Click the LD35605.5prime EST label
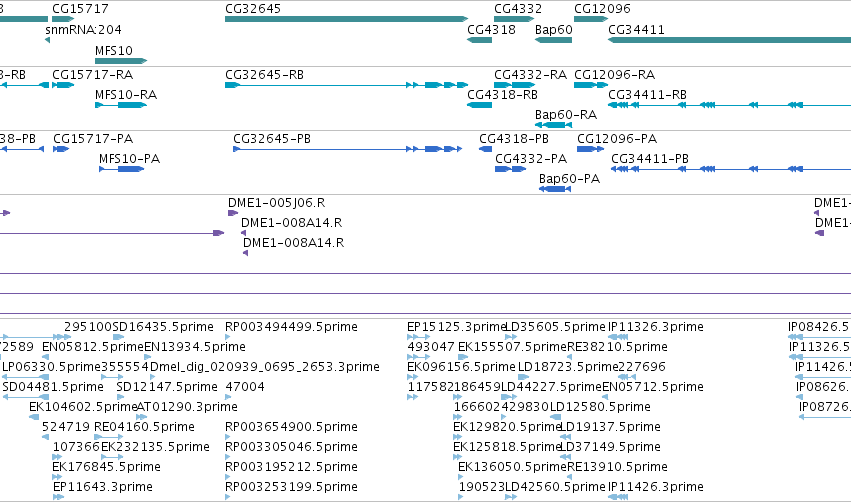This screenshot has height=502, width=851. coord(555,327)
